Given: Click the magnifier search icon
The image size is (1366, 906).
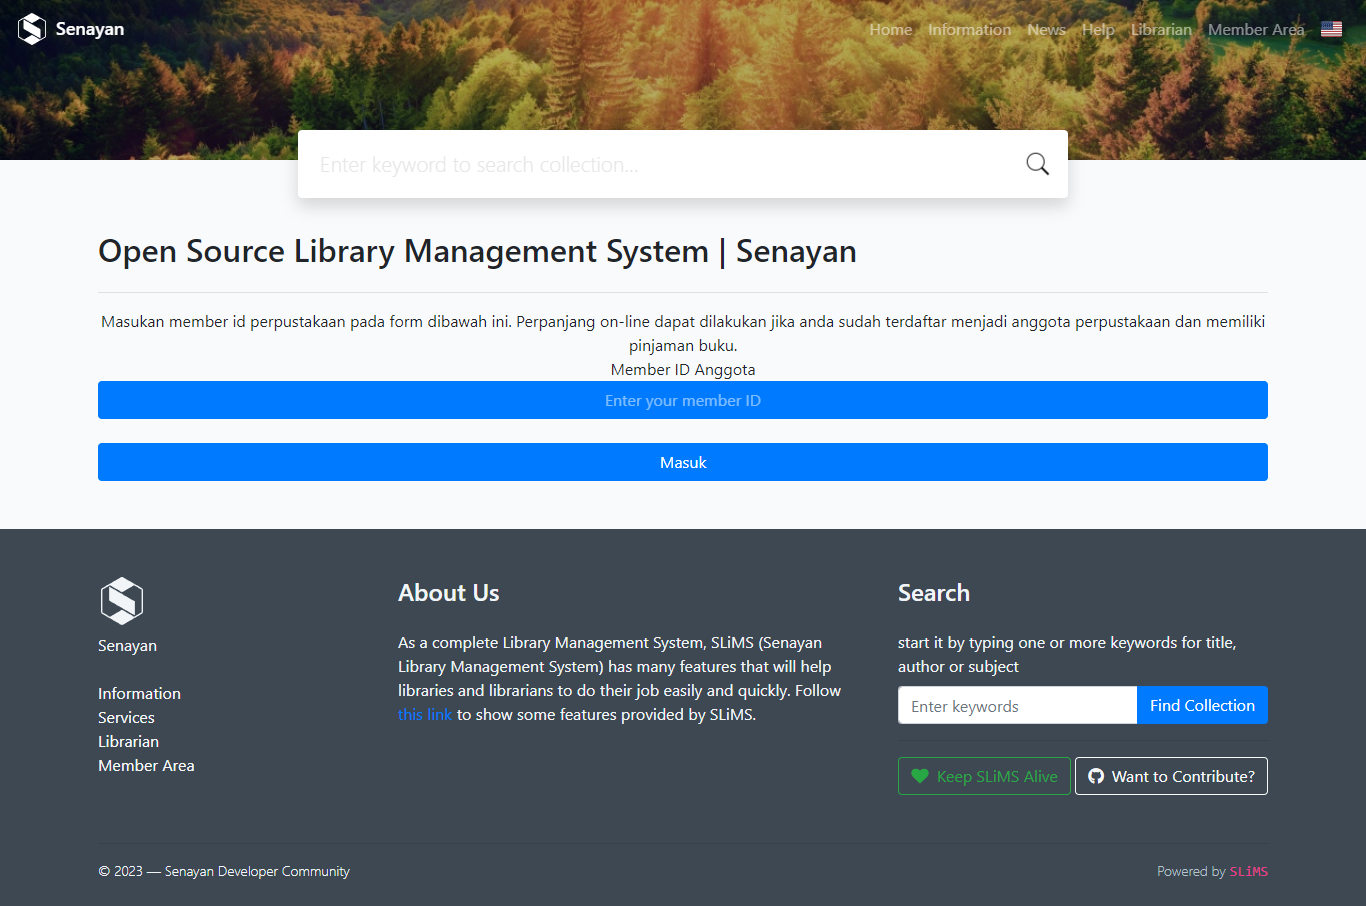Looking at the screenshot, I should 1038,164.
